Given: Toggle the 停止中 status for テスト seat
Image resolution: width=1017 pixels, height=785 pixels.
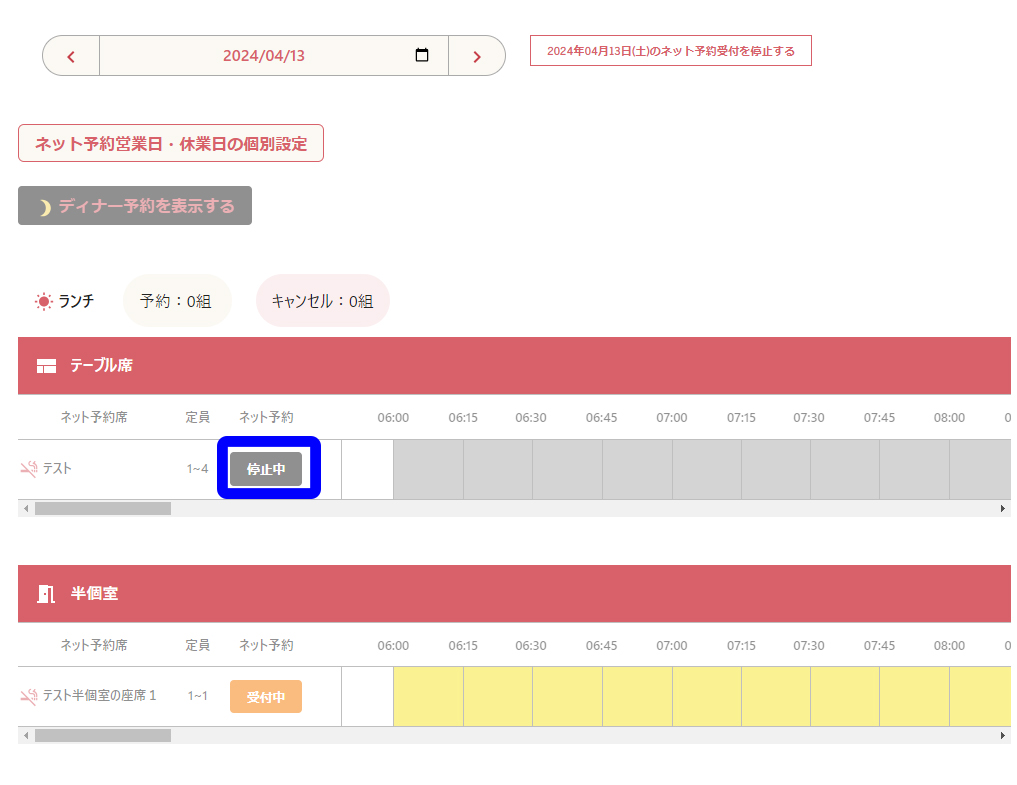Looking at the screenshot, I should [x=266, y=469].
